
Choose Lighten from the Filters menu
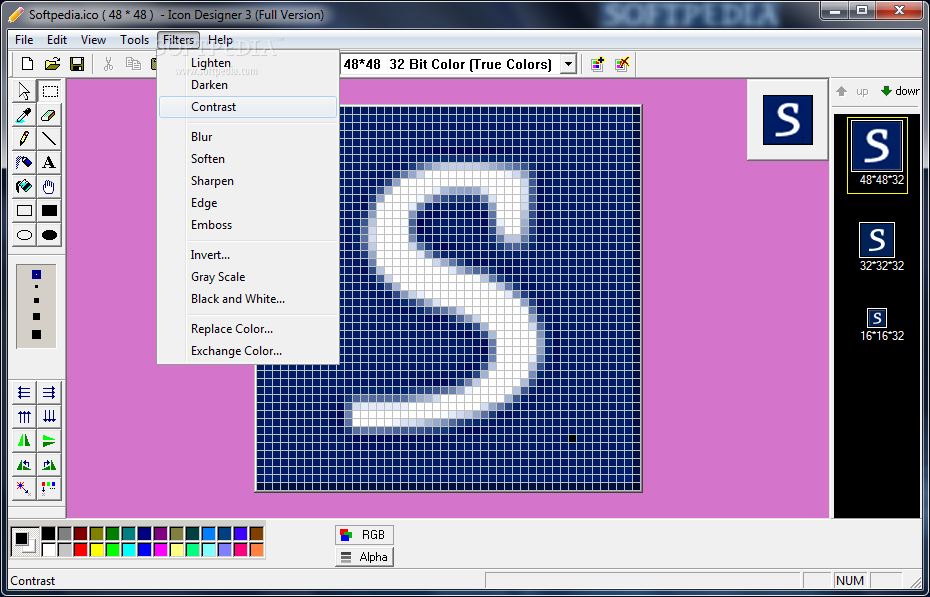click(248, 63)
